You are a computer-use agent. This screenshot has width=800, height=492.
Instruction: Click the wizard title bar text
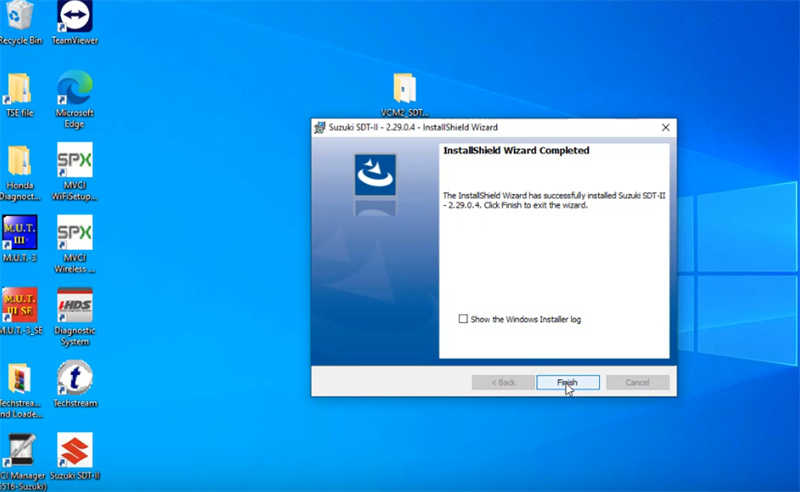pyautogui.click(x=413, y=128)
